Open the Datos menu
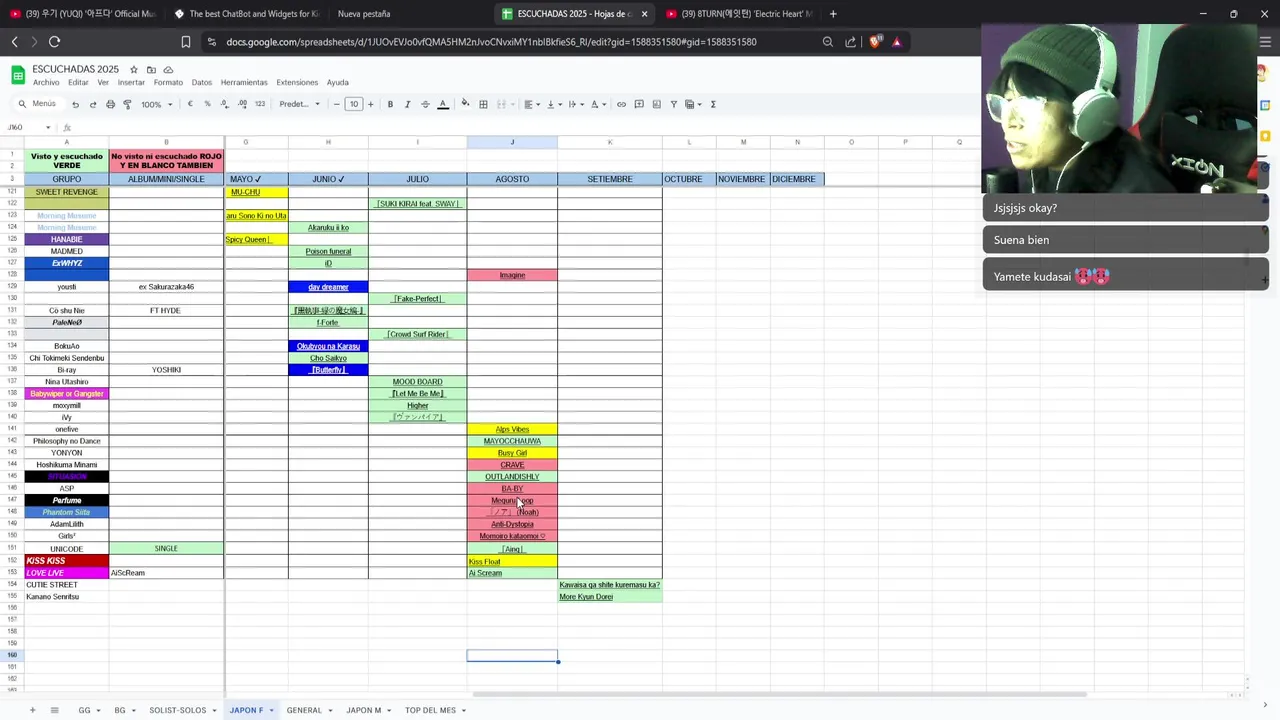1280x720 pixels. (x=201, y=82)
